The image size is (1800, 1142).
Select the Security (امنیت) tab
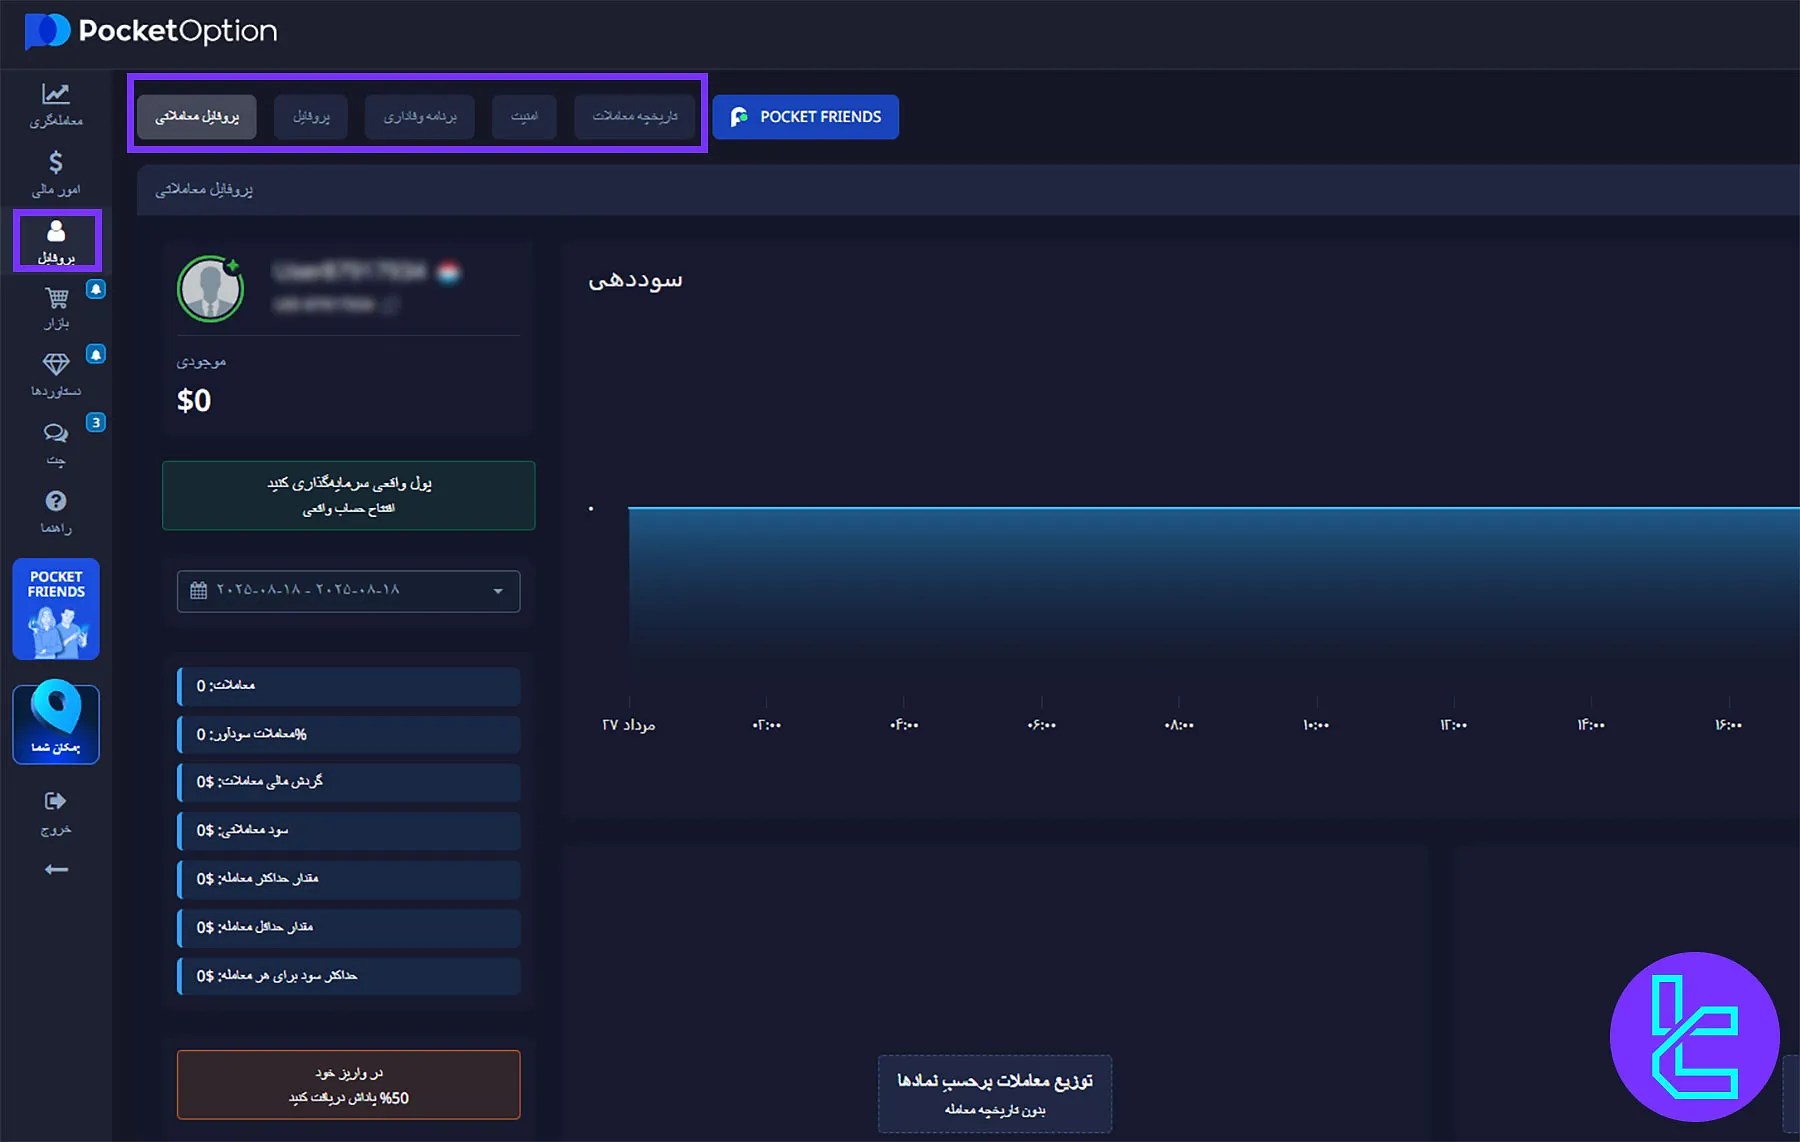(524, 117)
